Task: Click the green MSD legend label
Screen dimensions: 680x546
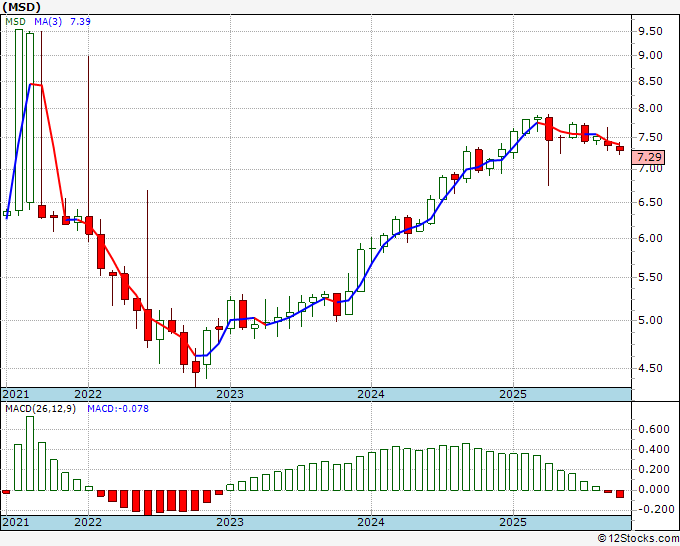Action: [15, 21]
